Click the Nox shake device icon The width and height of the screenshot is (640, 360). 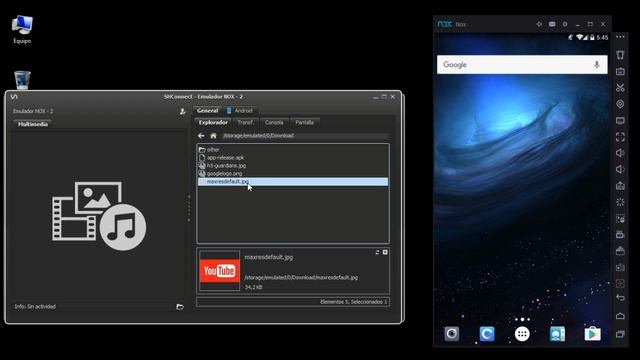(x=620, y=55)
